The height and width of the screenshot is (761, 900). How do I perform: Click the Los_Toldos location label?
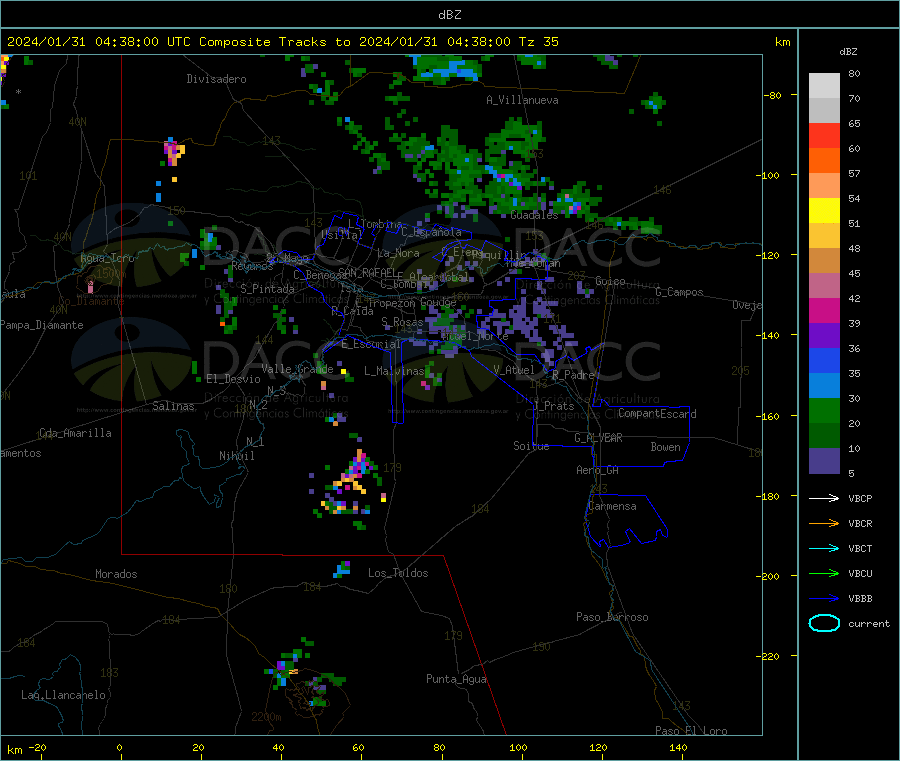pyautogui.click(x=398, y=573)
